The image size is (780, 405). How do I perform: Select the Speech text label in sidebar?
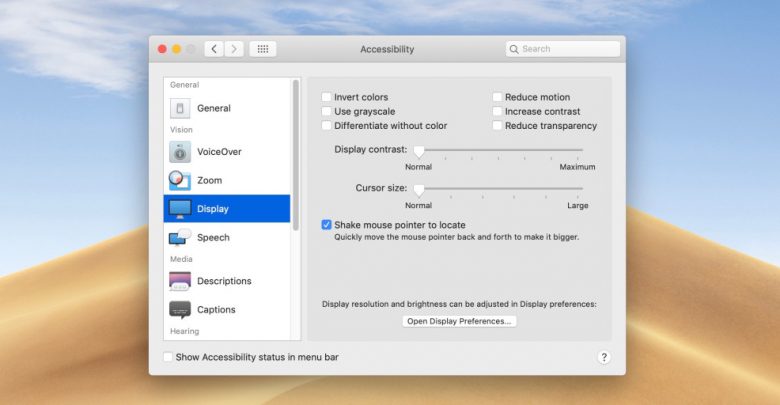pyautogui.click(x=213, y=238)
